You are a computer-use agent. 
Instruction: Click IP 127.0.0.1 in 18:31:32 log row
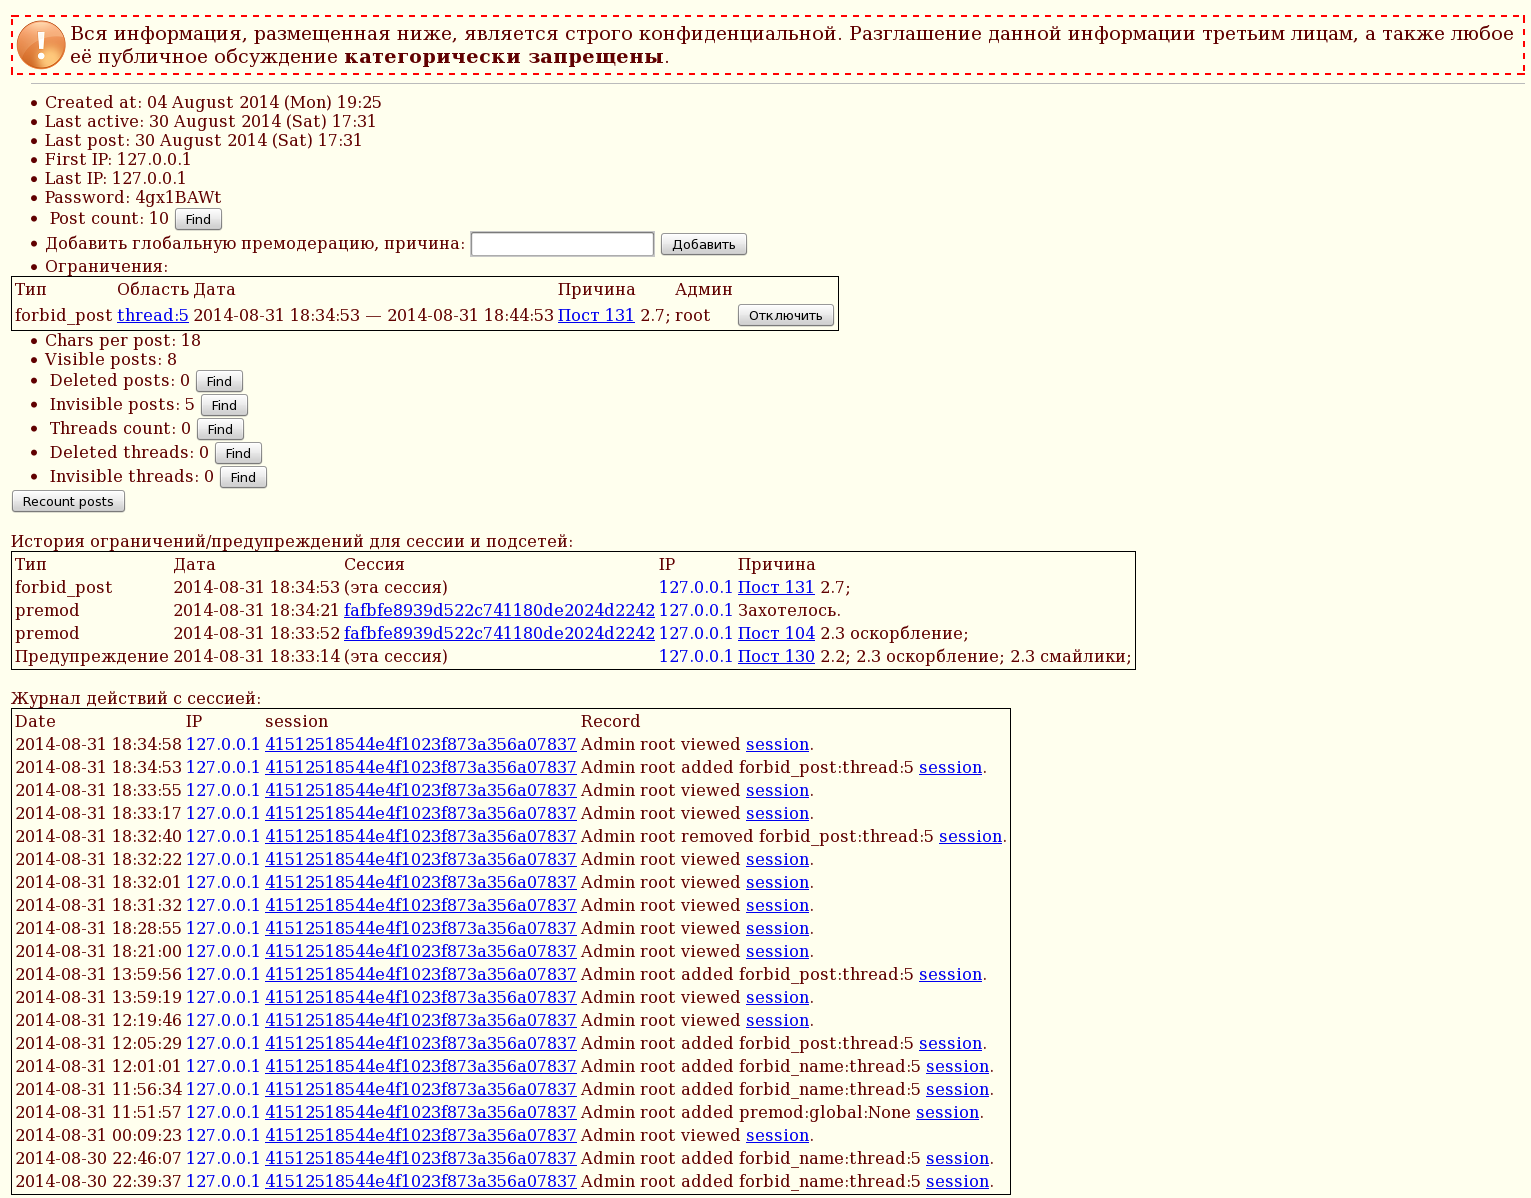[x=223, y=905]
